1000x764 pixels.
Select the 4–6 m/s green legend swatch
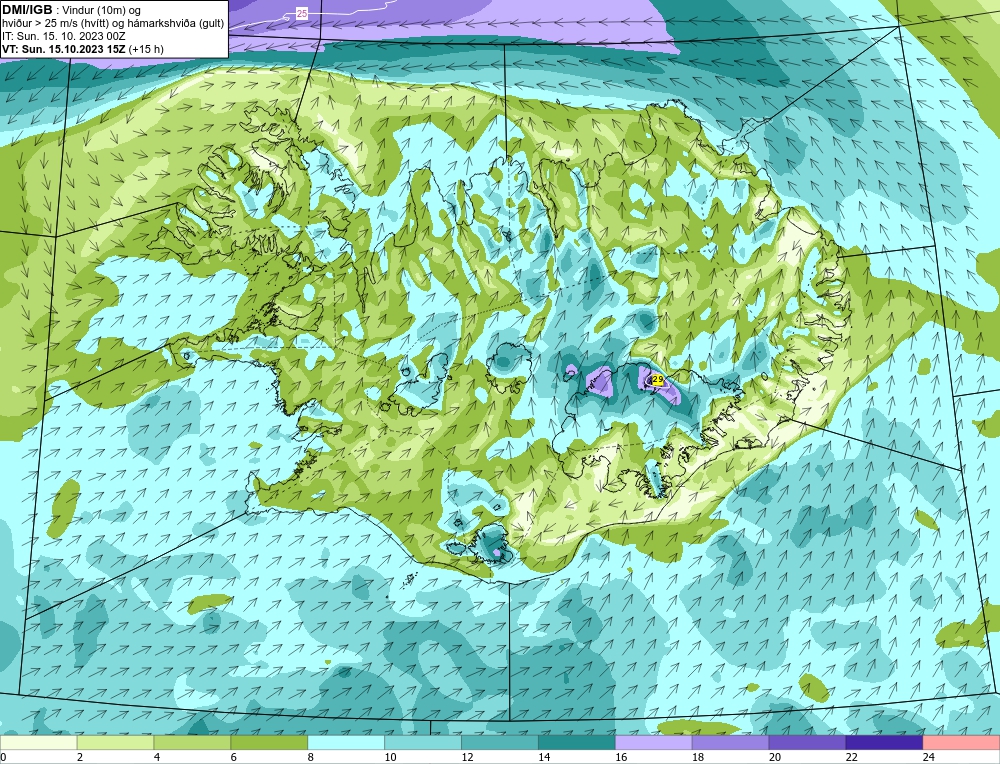192,743
